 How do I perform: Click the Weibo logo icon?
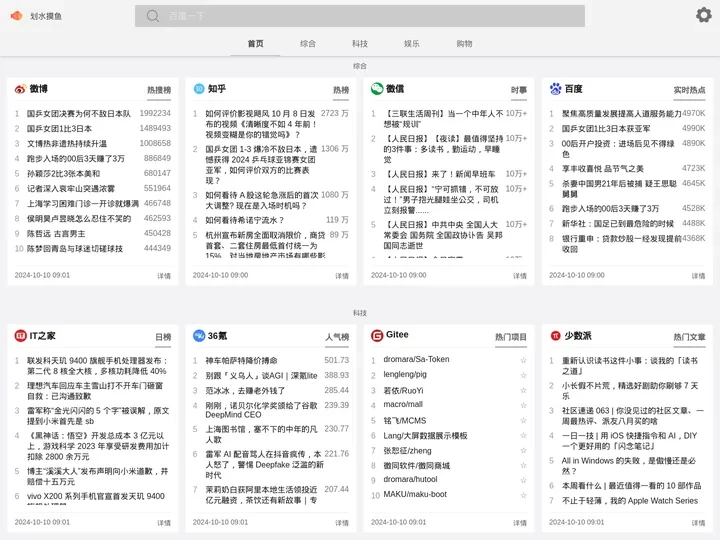(20, 89)
